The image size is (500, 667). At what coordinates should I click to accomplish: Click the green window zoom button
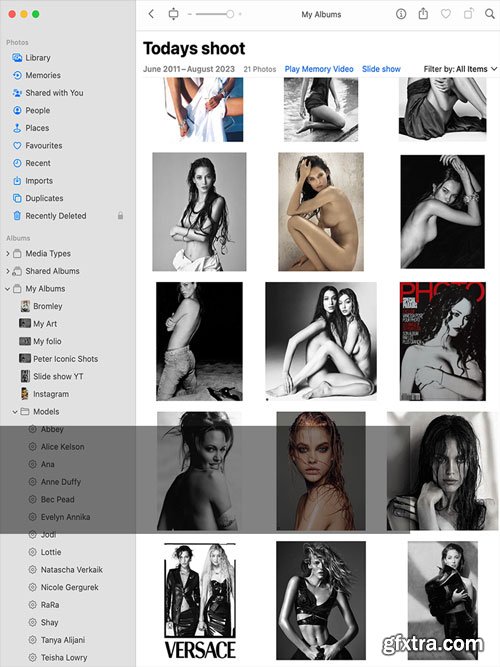click(36, 14)
